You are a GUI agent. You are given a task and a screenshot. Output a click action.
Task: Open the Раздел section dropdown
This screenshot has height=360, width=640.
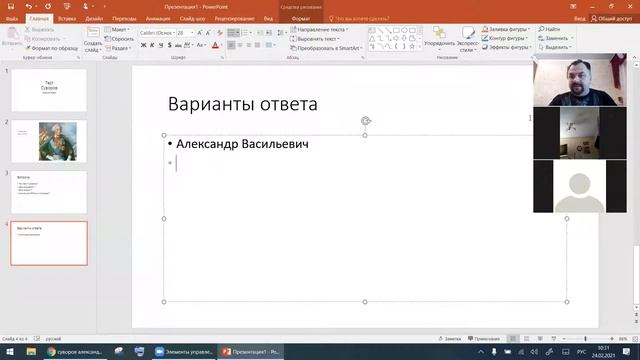(x=118, y=48)
